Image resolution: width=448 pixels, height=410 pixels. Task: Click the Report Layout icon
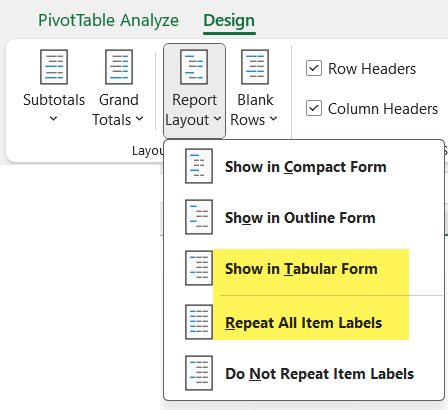coord(194,67)
